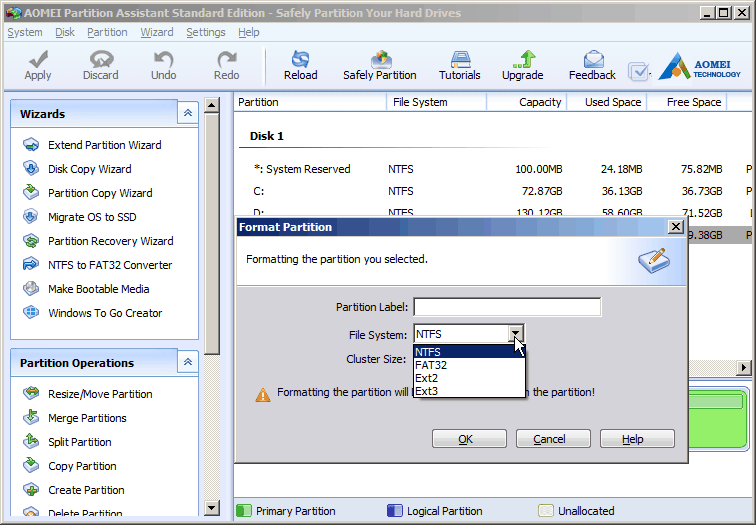756x525 pixels.
Task: Click the Migrate OS to SSD link
Action: click(92, 217)
